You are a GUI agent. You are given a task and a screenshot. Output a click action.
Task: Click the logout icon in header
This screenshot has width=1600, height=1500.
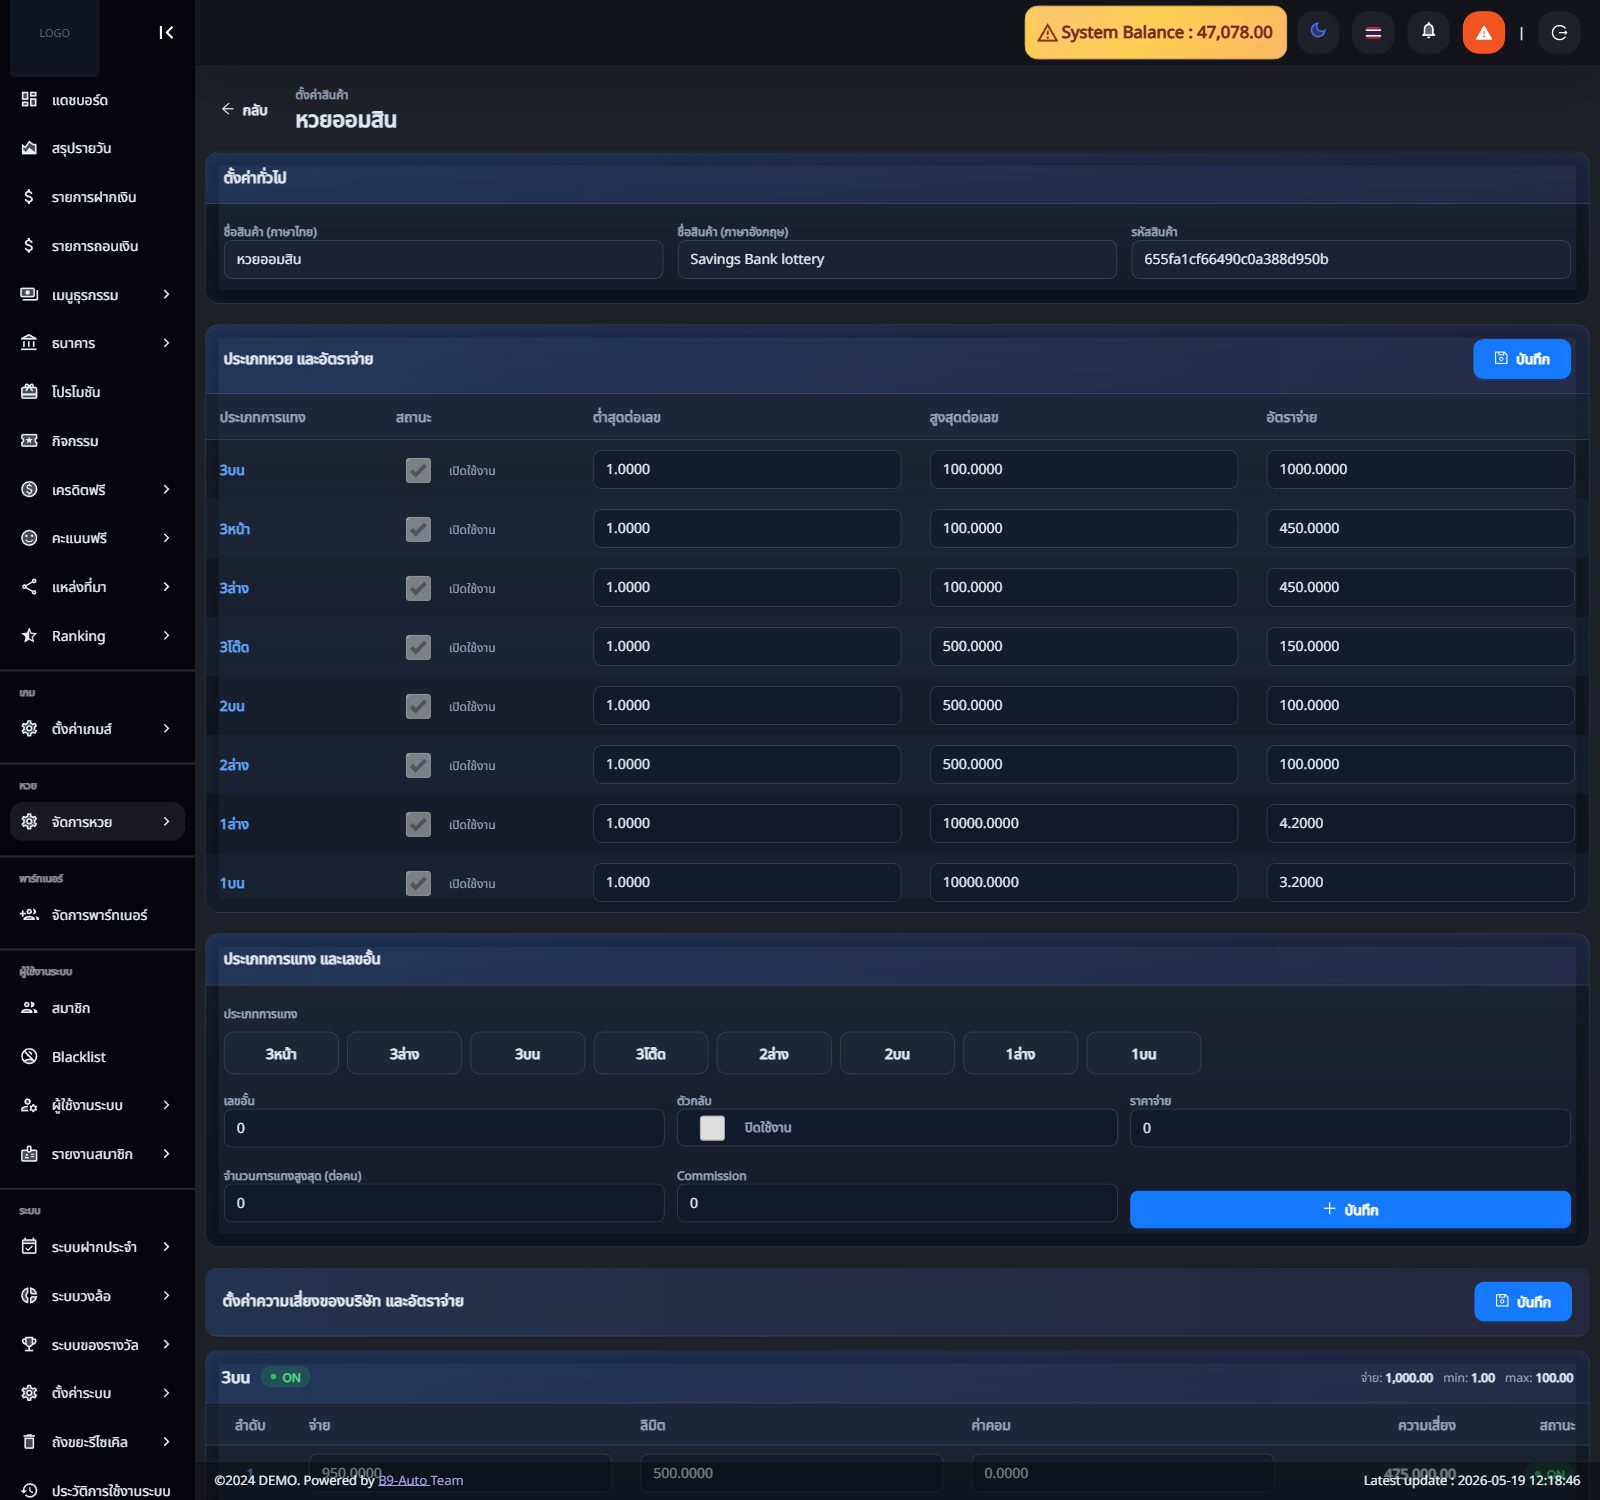(1559, 32)
